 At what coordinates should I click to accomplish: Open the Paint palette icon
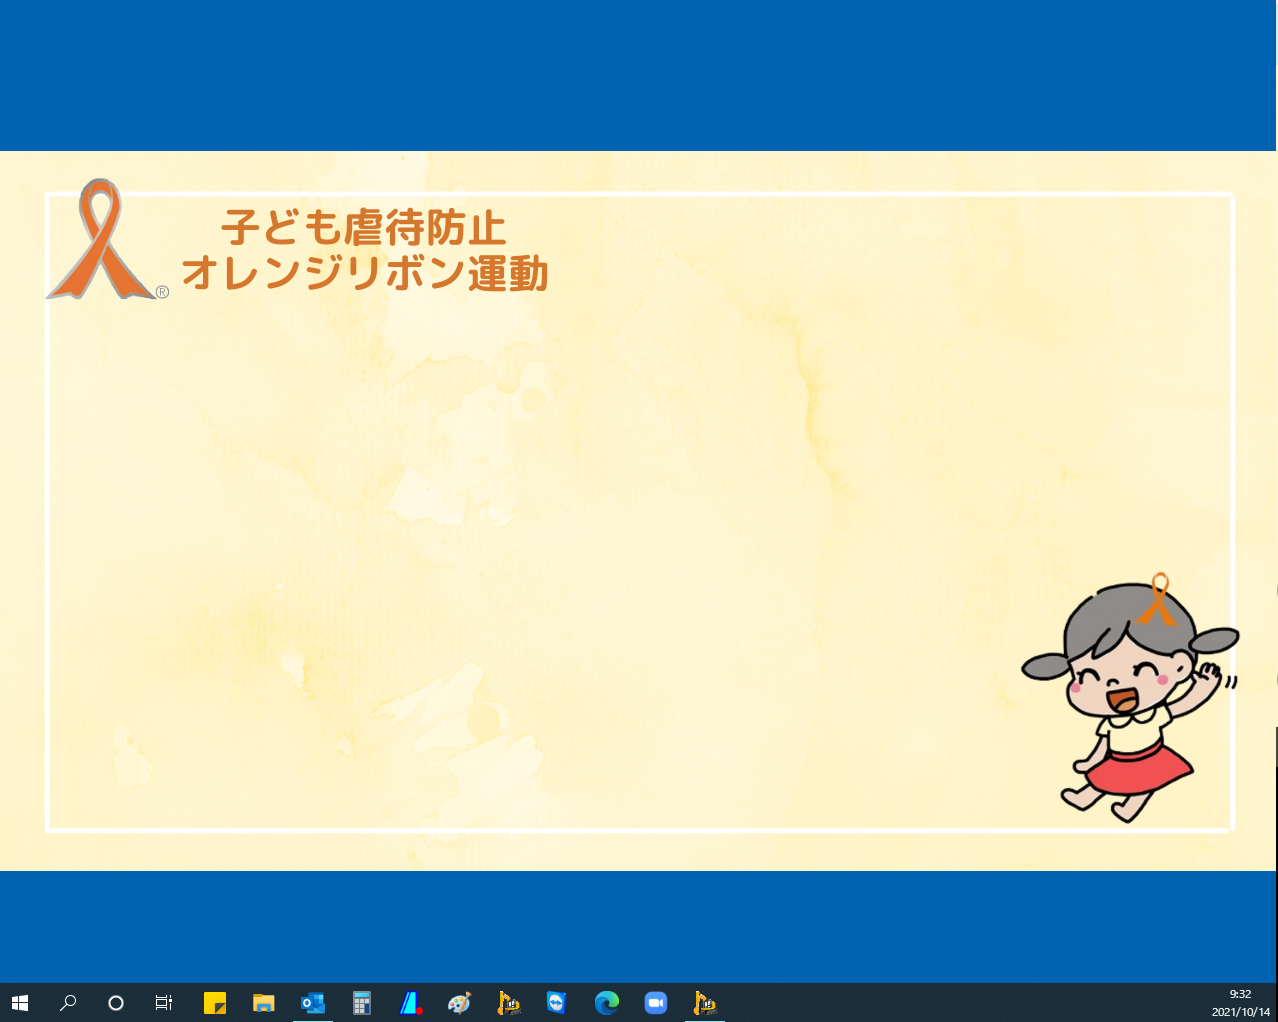click(460, 1003)
